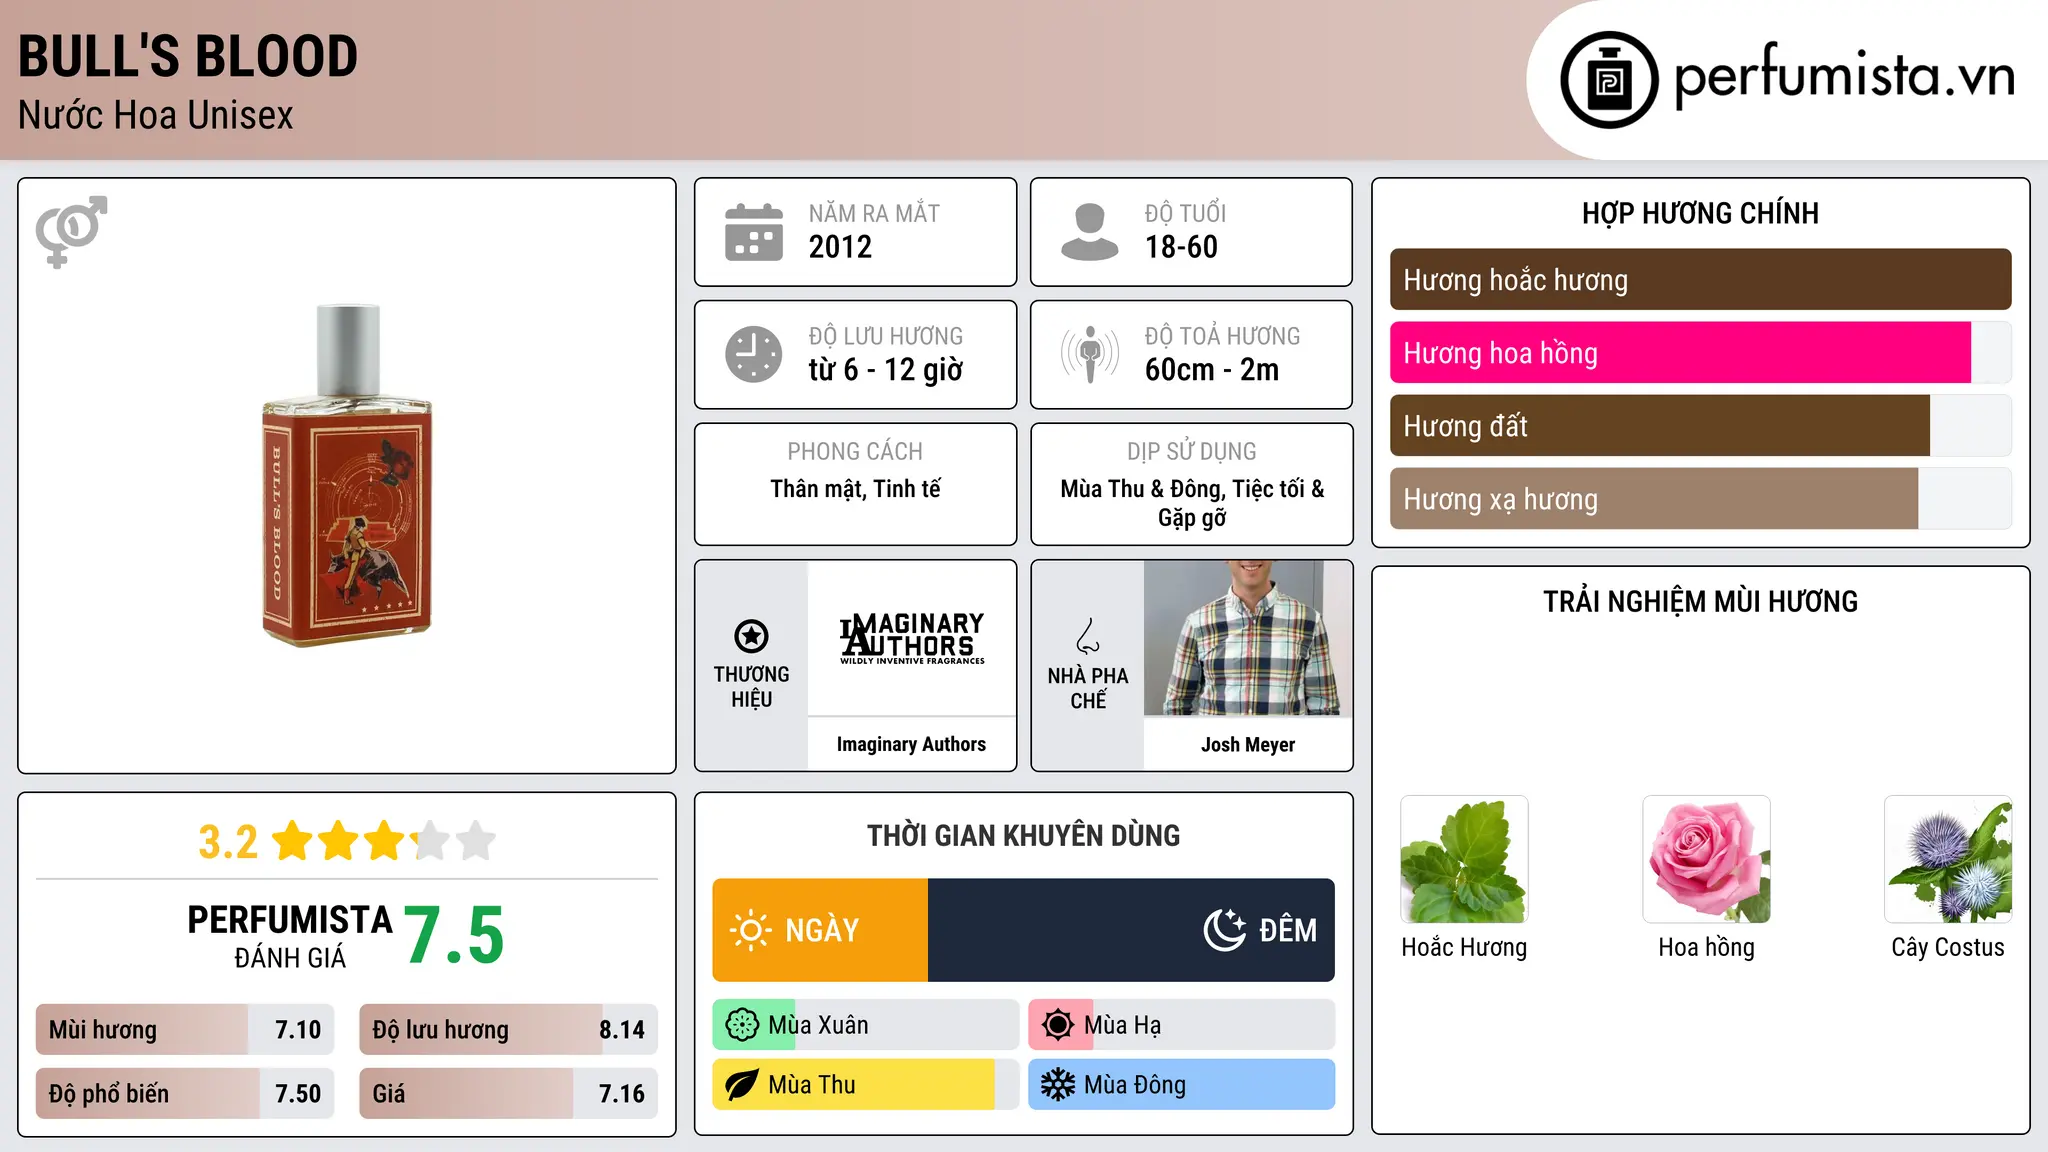Click the snowflake icon for Mùa Đông

(1057, 1085)
